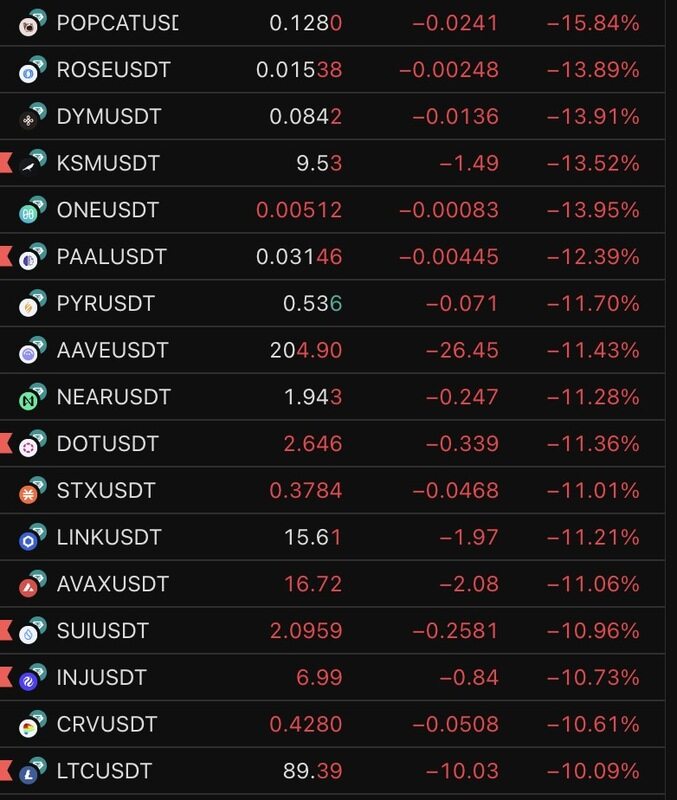The height and width of the screenshot is (800, 677).
Task: Click the NEARUSDT −11.28% change percentage
Action: pos(593,397)
